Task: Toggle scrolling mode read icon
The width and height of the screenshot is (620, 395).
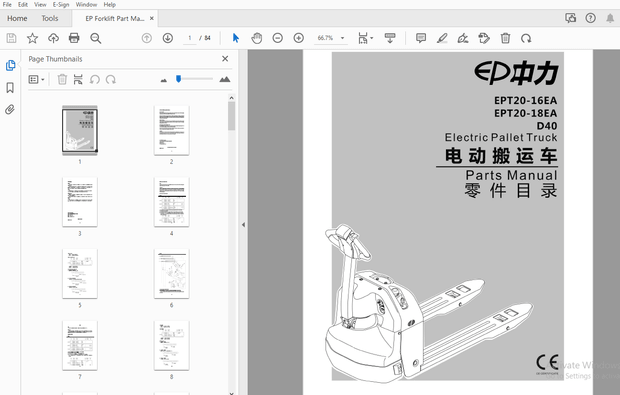Action: [x=390, y=38]
